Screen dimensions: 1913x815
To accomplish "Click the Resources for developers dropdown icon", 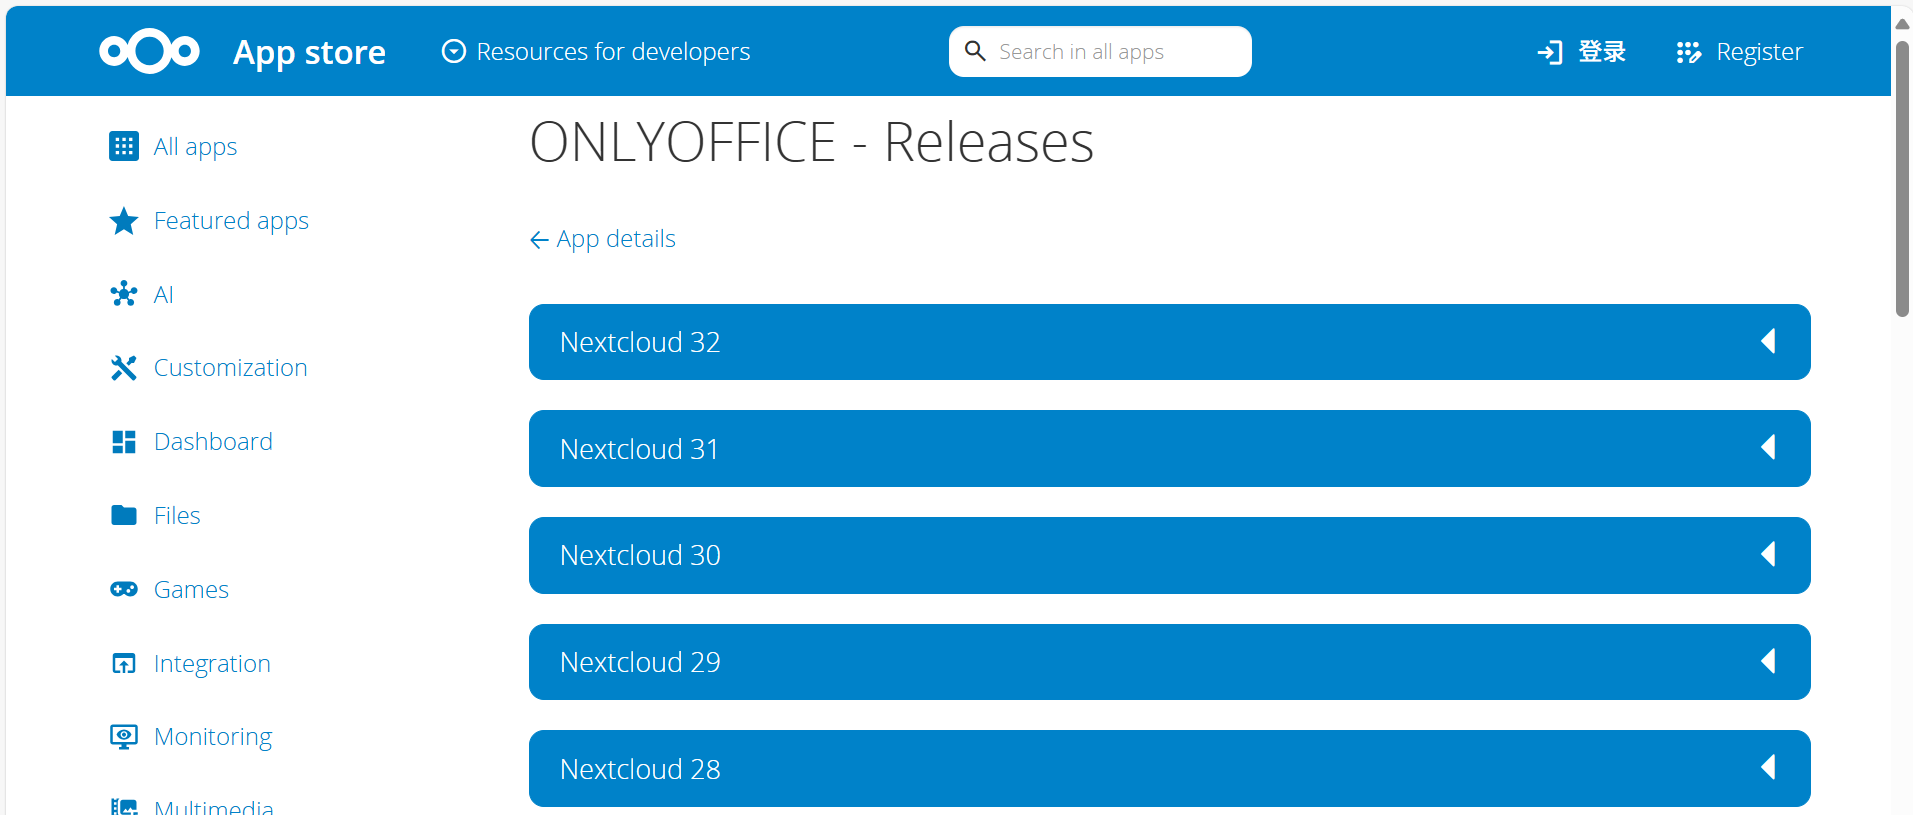I will (x=454, y=51).
